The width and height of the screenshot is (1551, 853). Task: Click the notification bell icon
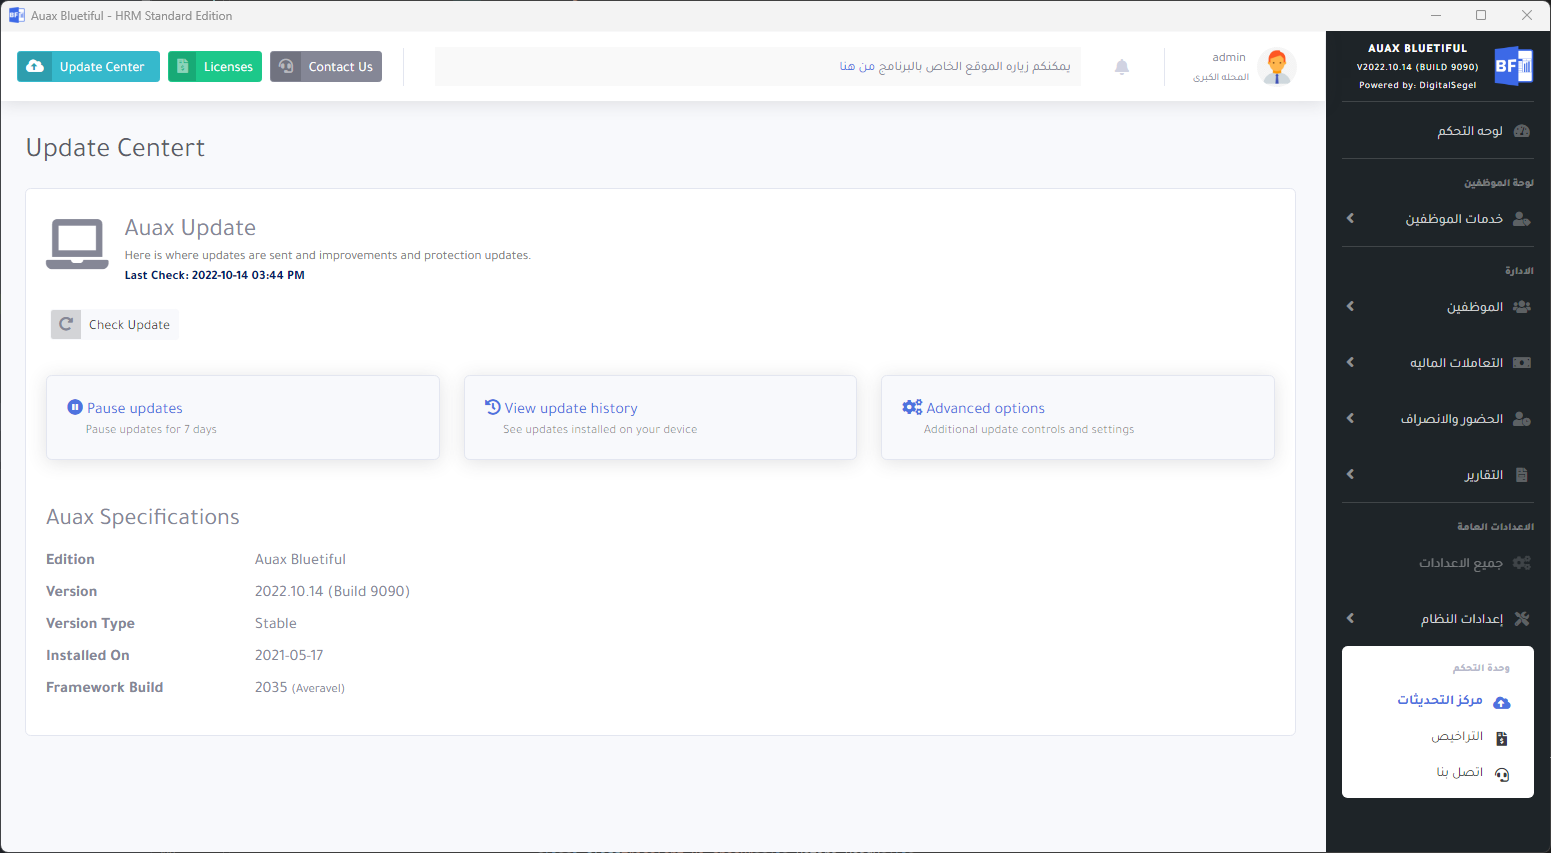point(1122,67)
